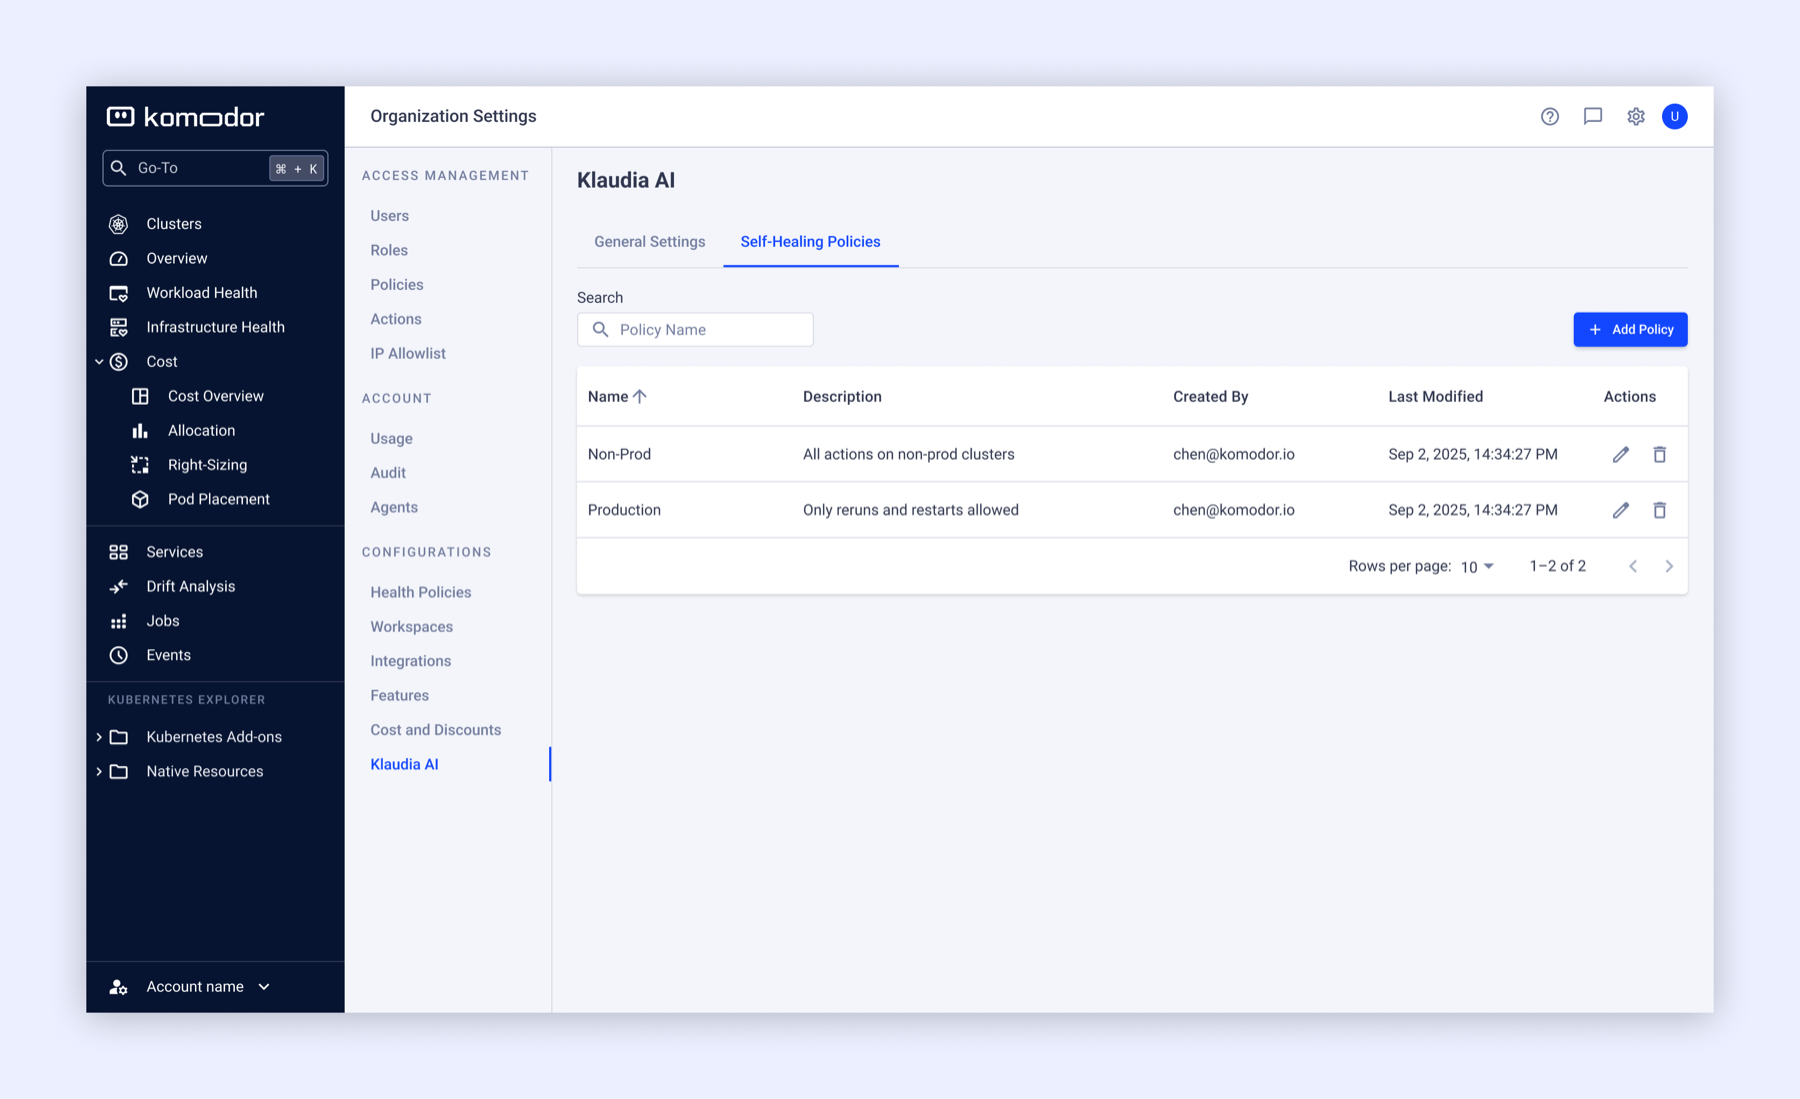Sort the table by Name column
This screenshot has height=1099, width=1800.
coord(617,397)
